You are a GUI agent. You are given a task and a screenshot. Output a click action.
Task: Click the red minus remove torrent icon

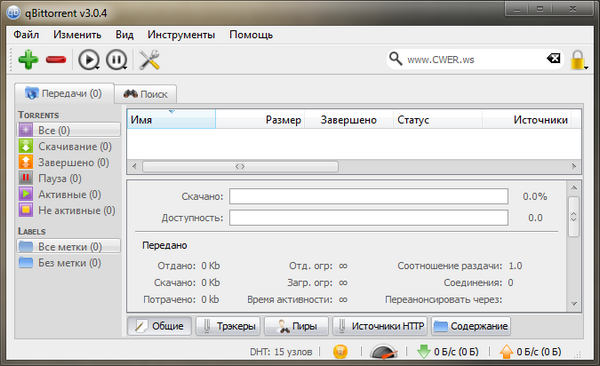(56, 60)
